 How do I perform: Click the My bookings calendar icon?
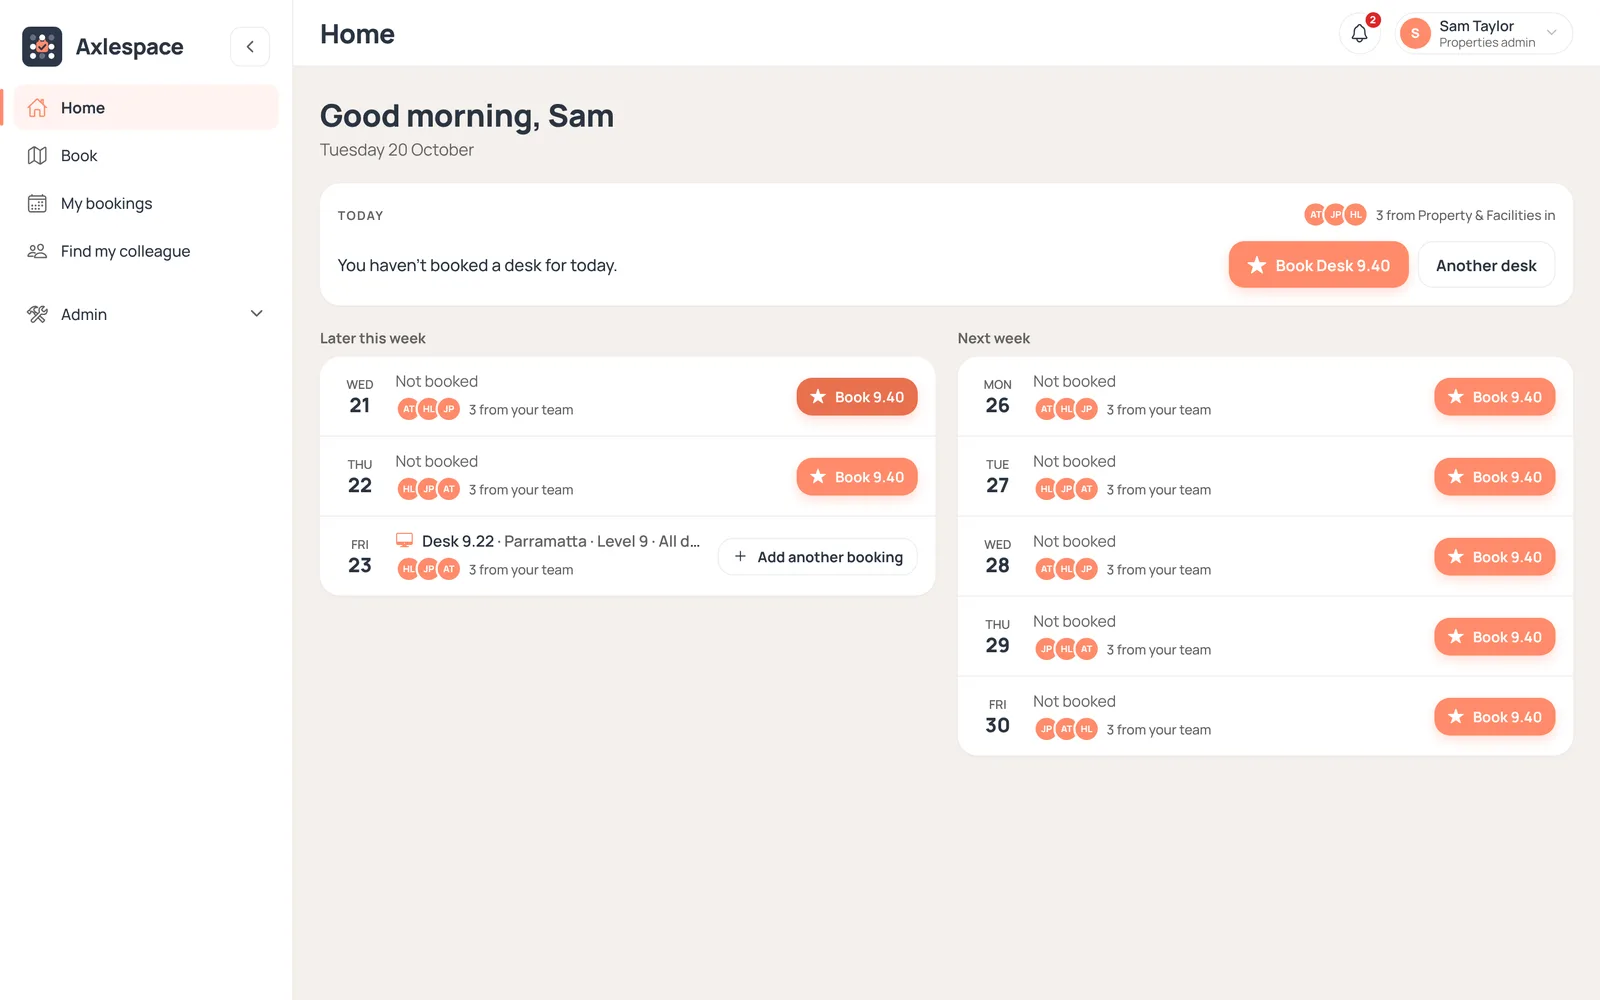(x=37, y=204)
